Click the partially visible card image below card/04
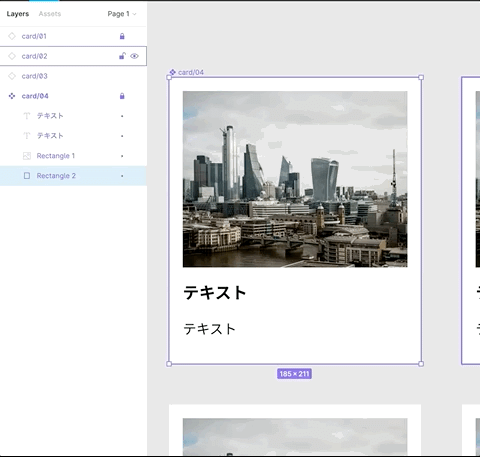This screenshot has width=480, height=457. click(x=295, y=437)
